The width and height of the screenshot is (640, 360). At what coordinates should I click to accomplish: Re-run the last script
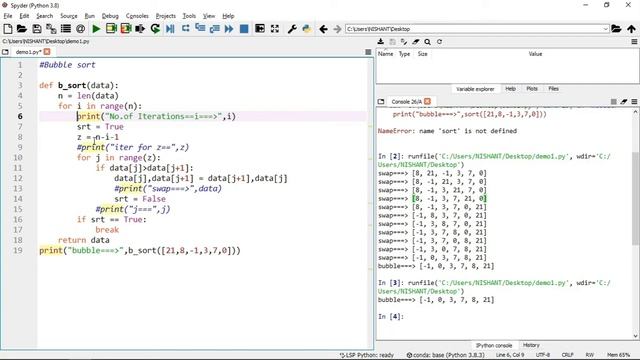(155, 29)
